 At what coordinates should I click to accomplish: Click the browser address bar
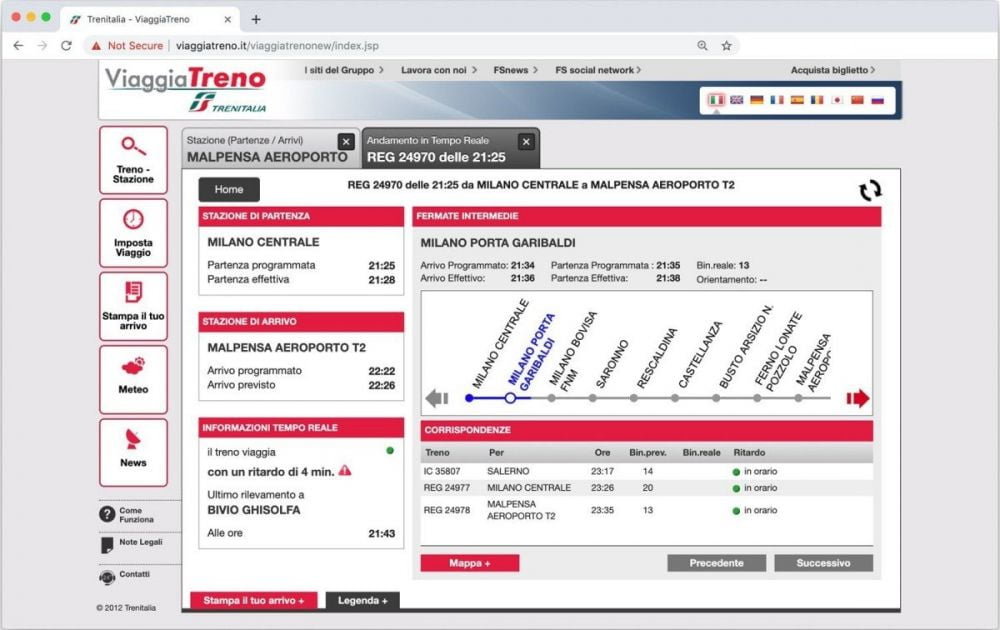coord(400,45)
